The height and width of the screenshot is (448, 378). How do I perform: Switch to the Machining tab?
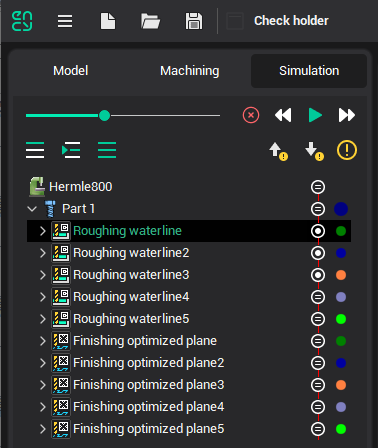(x=190, y=71)
